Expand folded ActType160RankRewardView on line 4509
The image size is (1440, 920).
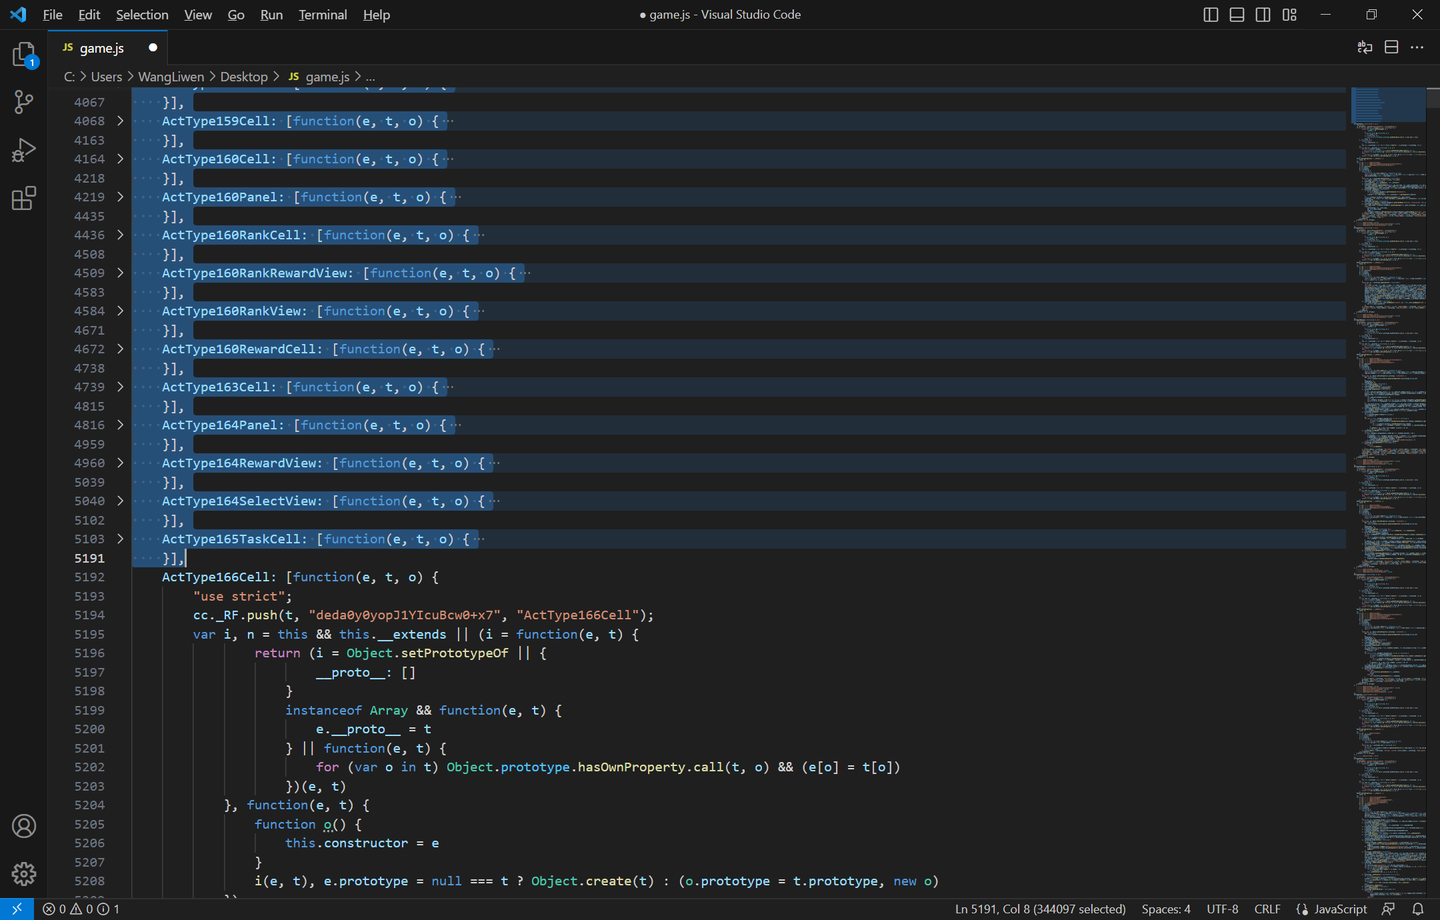pyautogui.click(x=120, y=273)
